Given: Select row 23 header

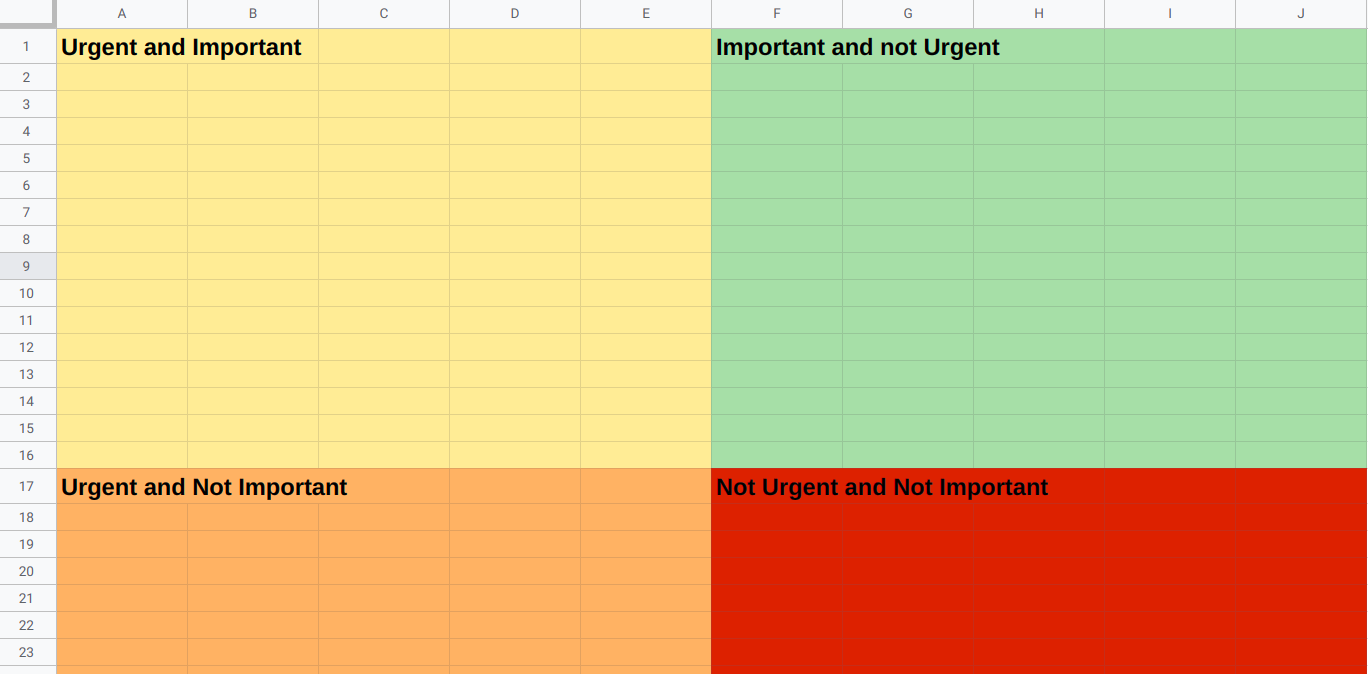Looking at the screenshot, I should 27,652.
